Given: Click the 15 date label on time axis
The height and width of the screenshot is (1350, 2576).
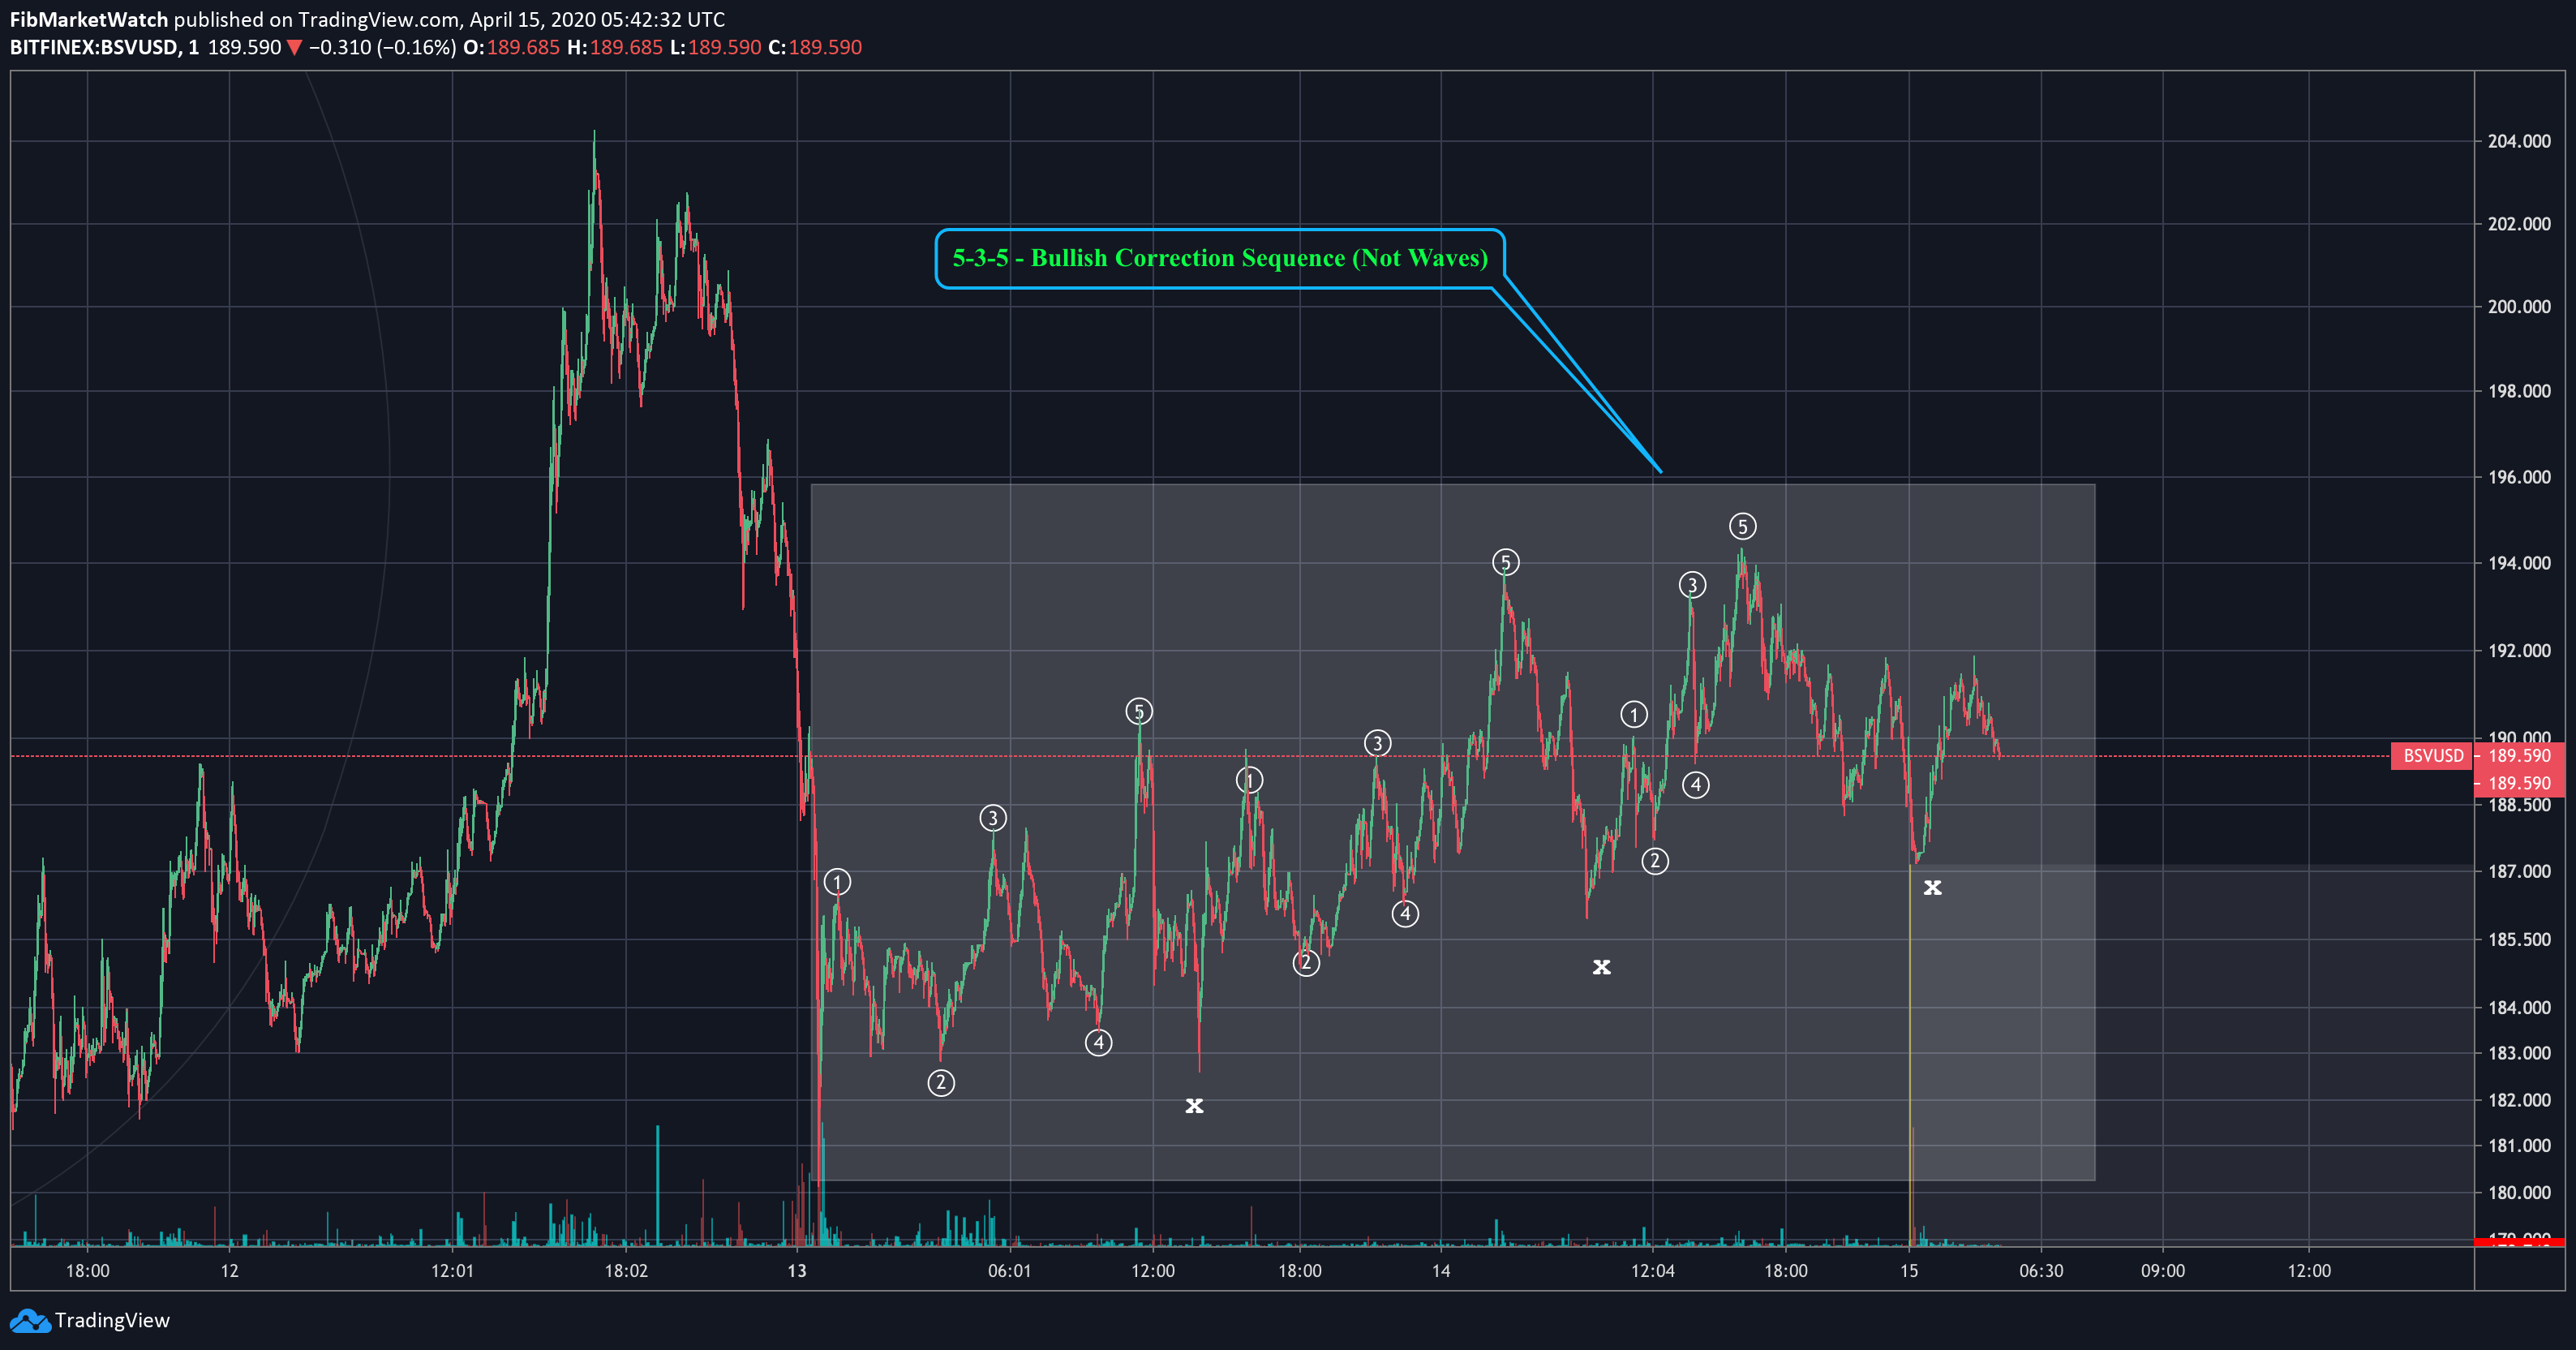Looking at the screenshot, I should [x=1909, y=1271].
